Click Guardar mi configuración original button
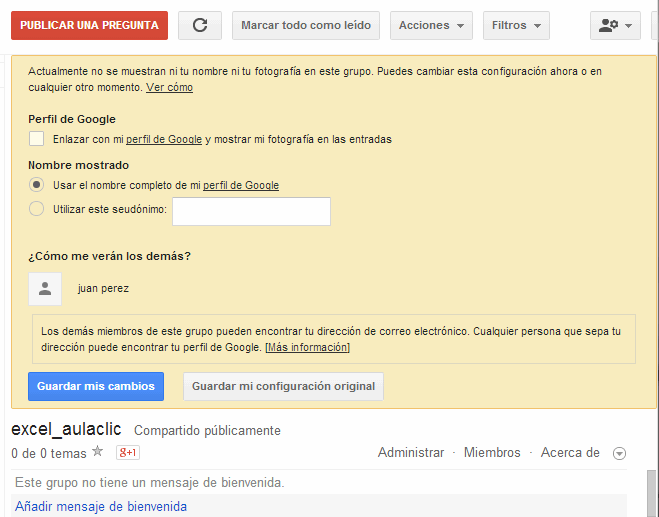 pyautogui.click(x=283, y=386)
